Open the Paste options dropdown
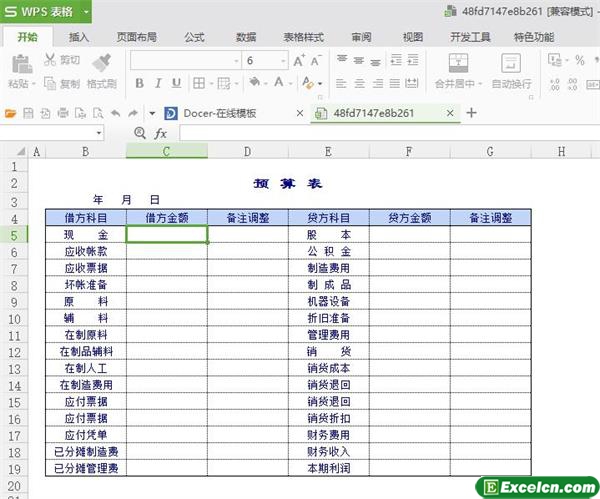600x499 pixels. click(x=34, y=84)
